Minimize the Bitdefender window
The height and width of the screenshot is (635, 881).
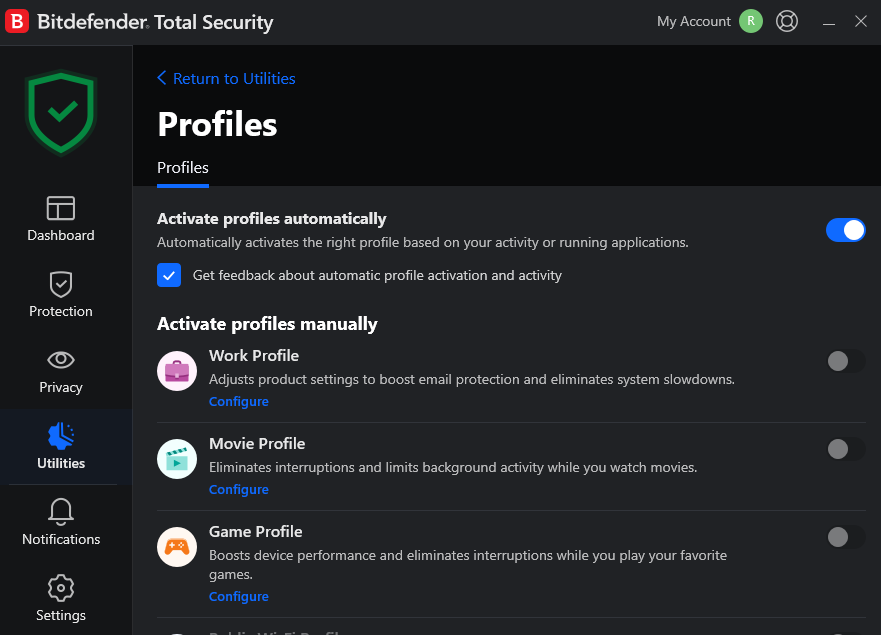click(829, 22)
